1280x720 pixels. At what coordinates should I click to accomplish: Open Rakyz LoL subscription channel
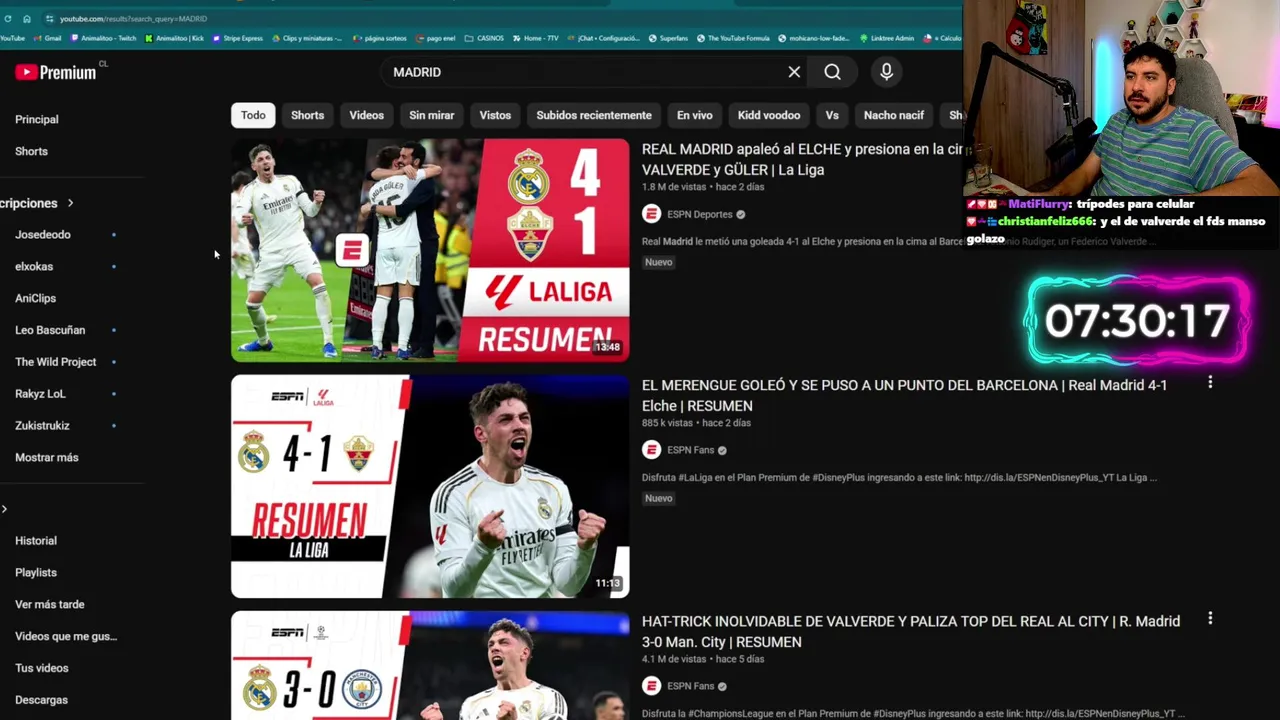pyautogui.click(x=40, y=394)
